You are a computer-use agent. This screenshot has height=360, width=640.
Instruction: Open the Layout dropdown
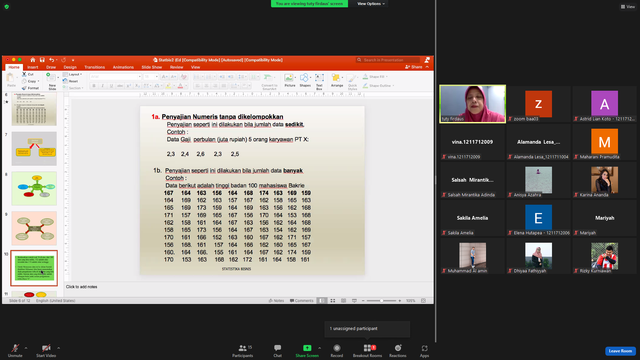[73, 74]
